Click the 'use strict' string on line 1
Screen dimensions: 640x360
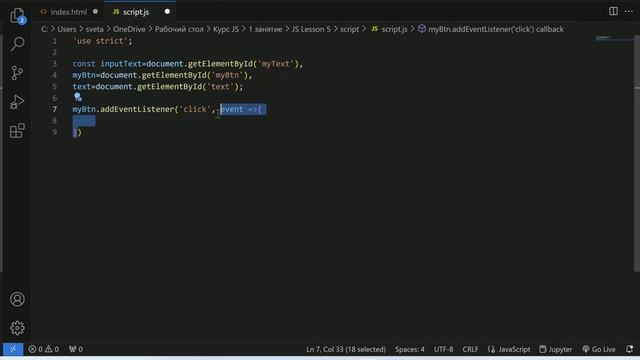[x=100, y=41]
